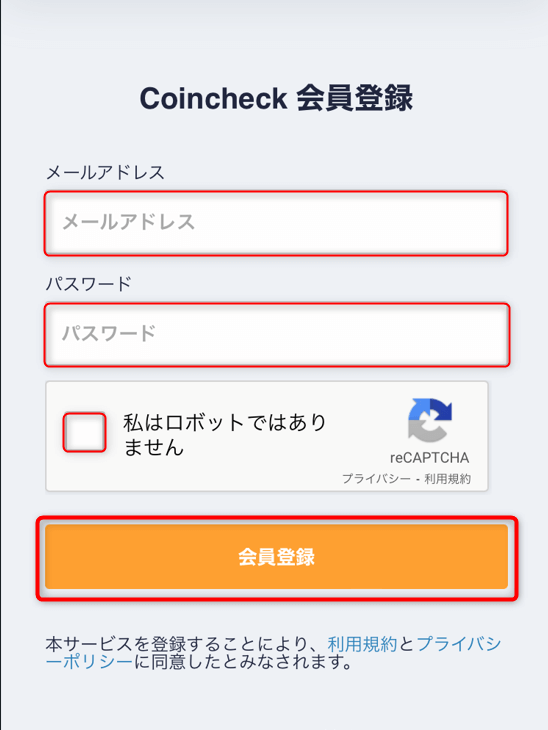Click the reCAPTCHA brand text under logo
Image resolution: width=548 pixels, height=730 pixels.
pos(429,458)
